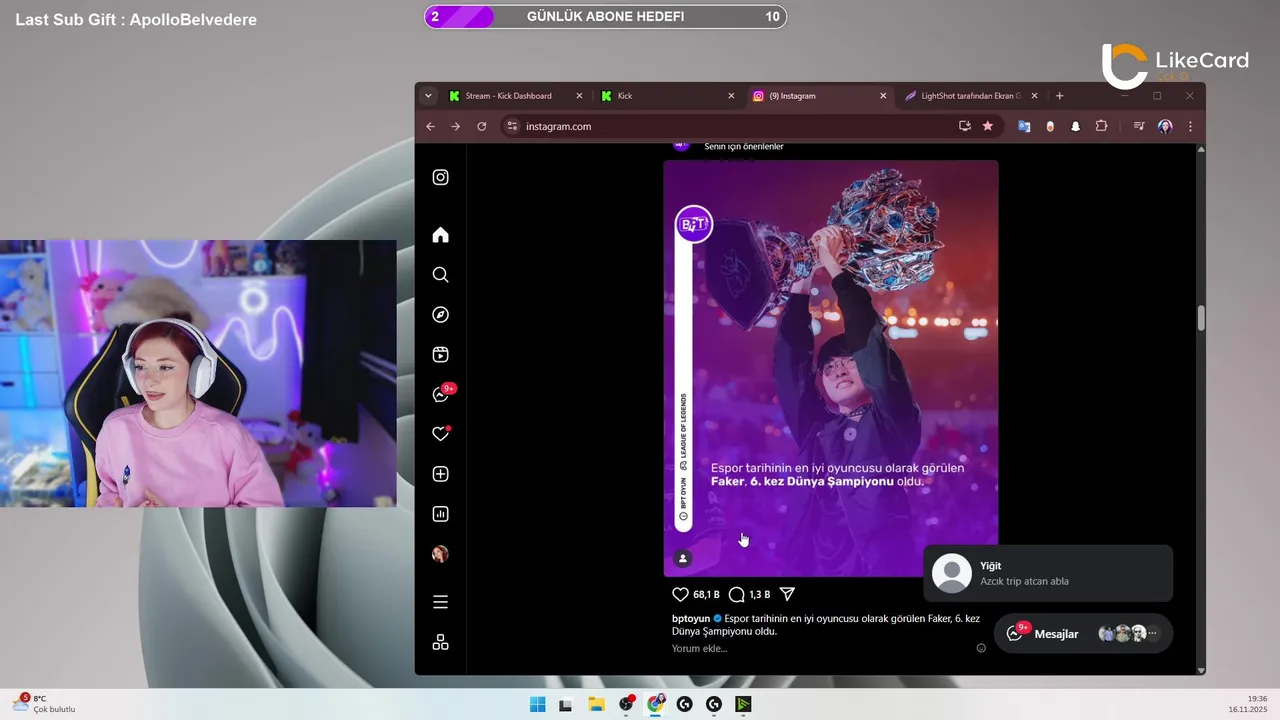Open the emoji picker in the comment field
This screenshot has width=1280, height=720.
(981, 648)
